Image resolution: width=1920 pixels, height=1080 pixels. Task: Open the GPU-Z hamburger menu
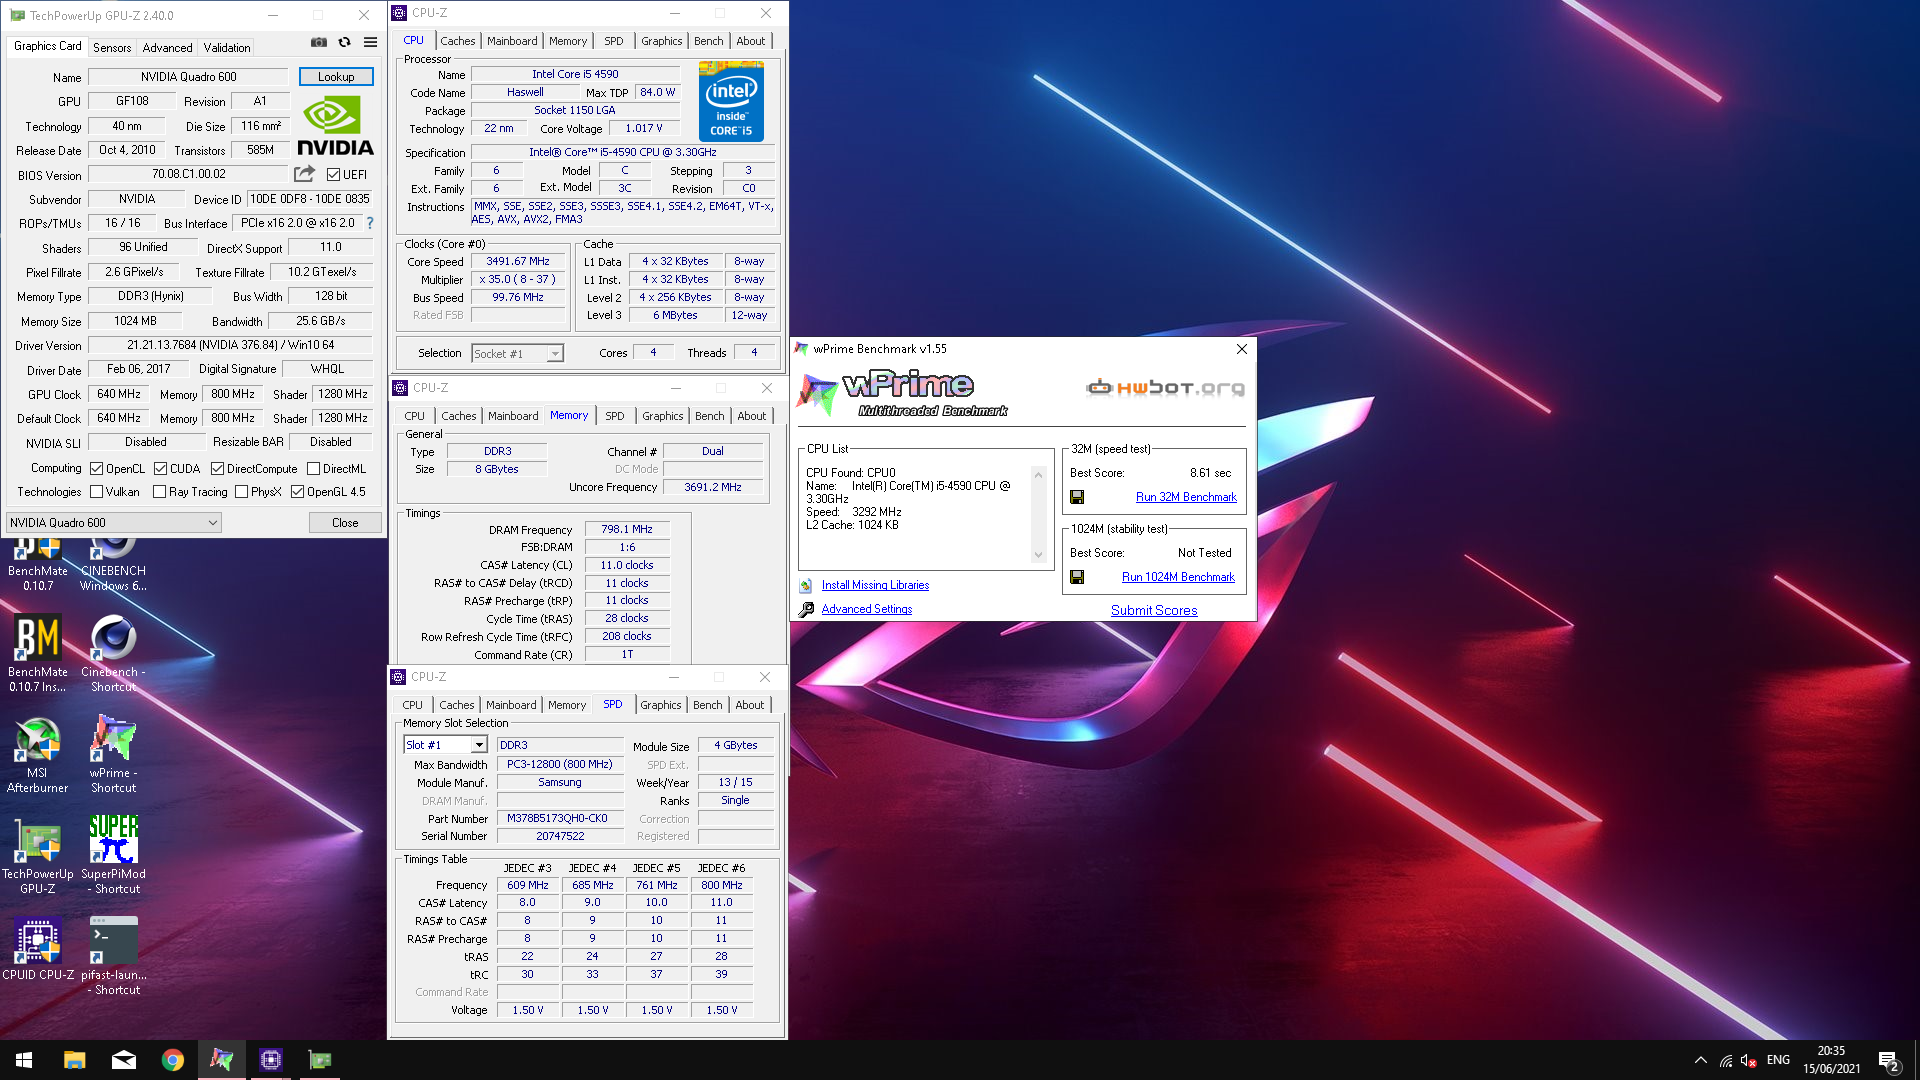tap(370, 42)
